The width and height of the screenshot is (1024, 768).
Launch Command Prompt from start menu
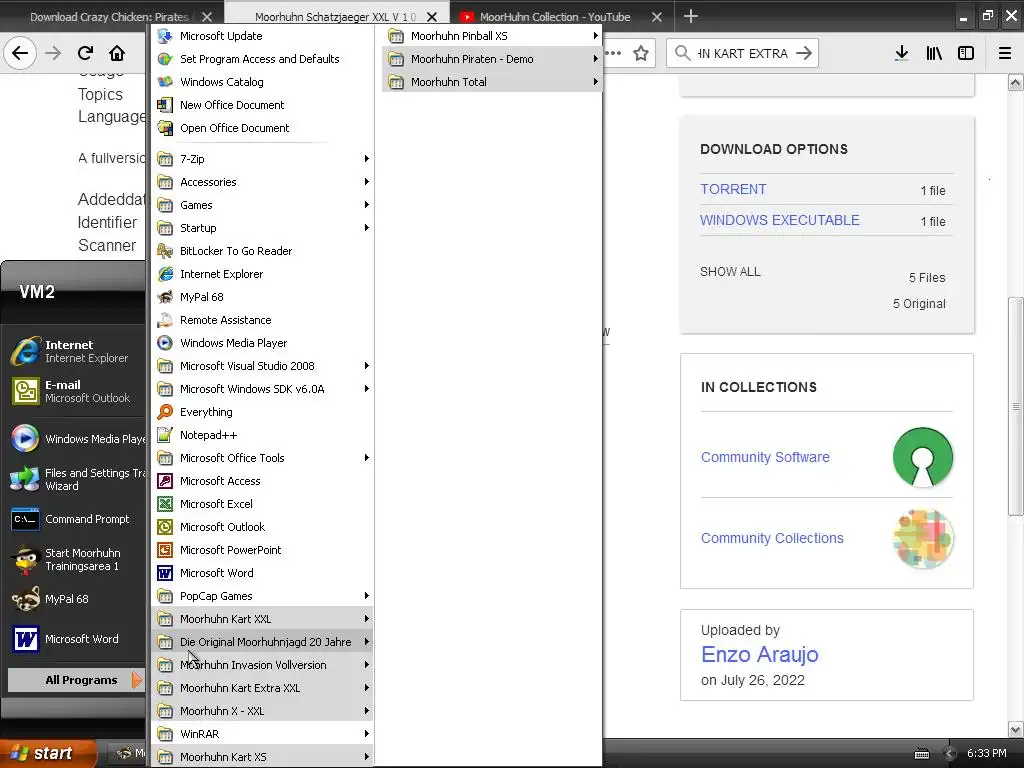(77, 519)
